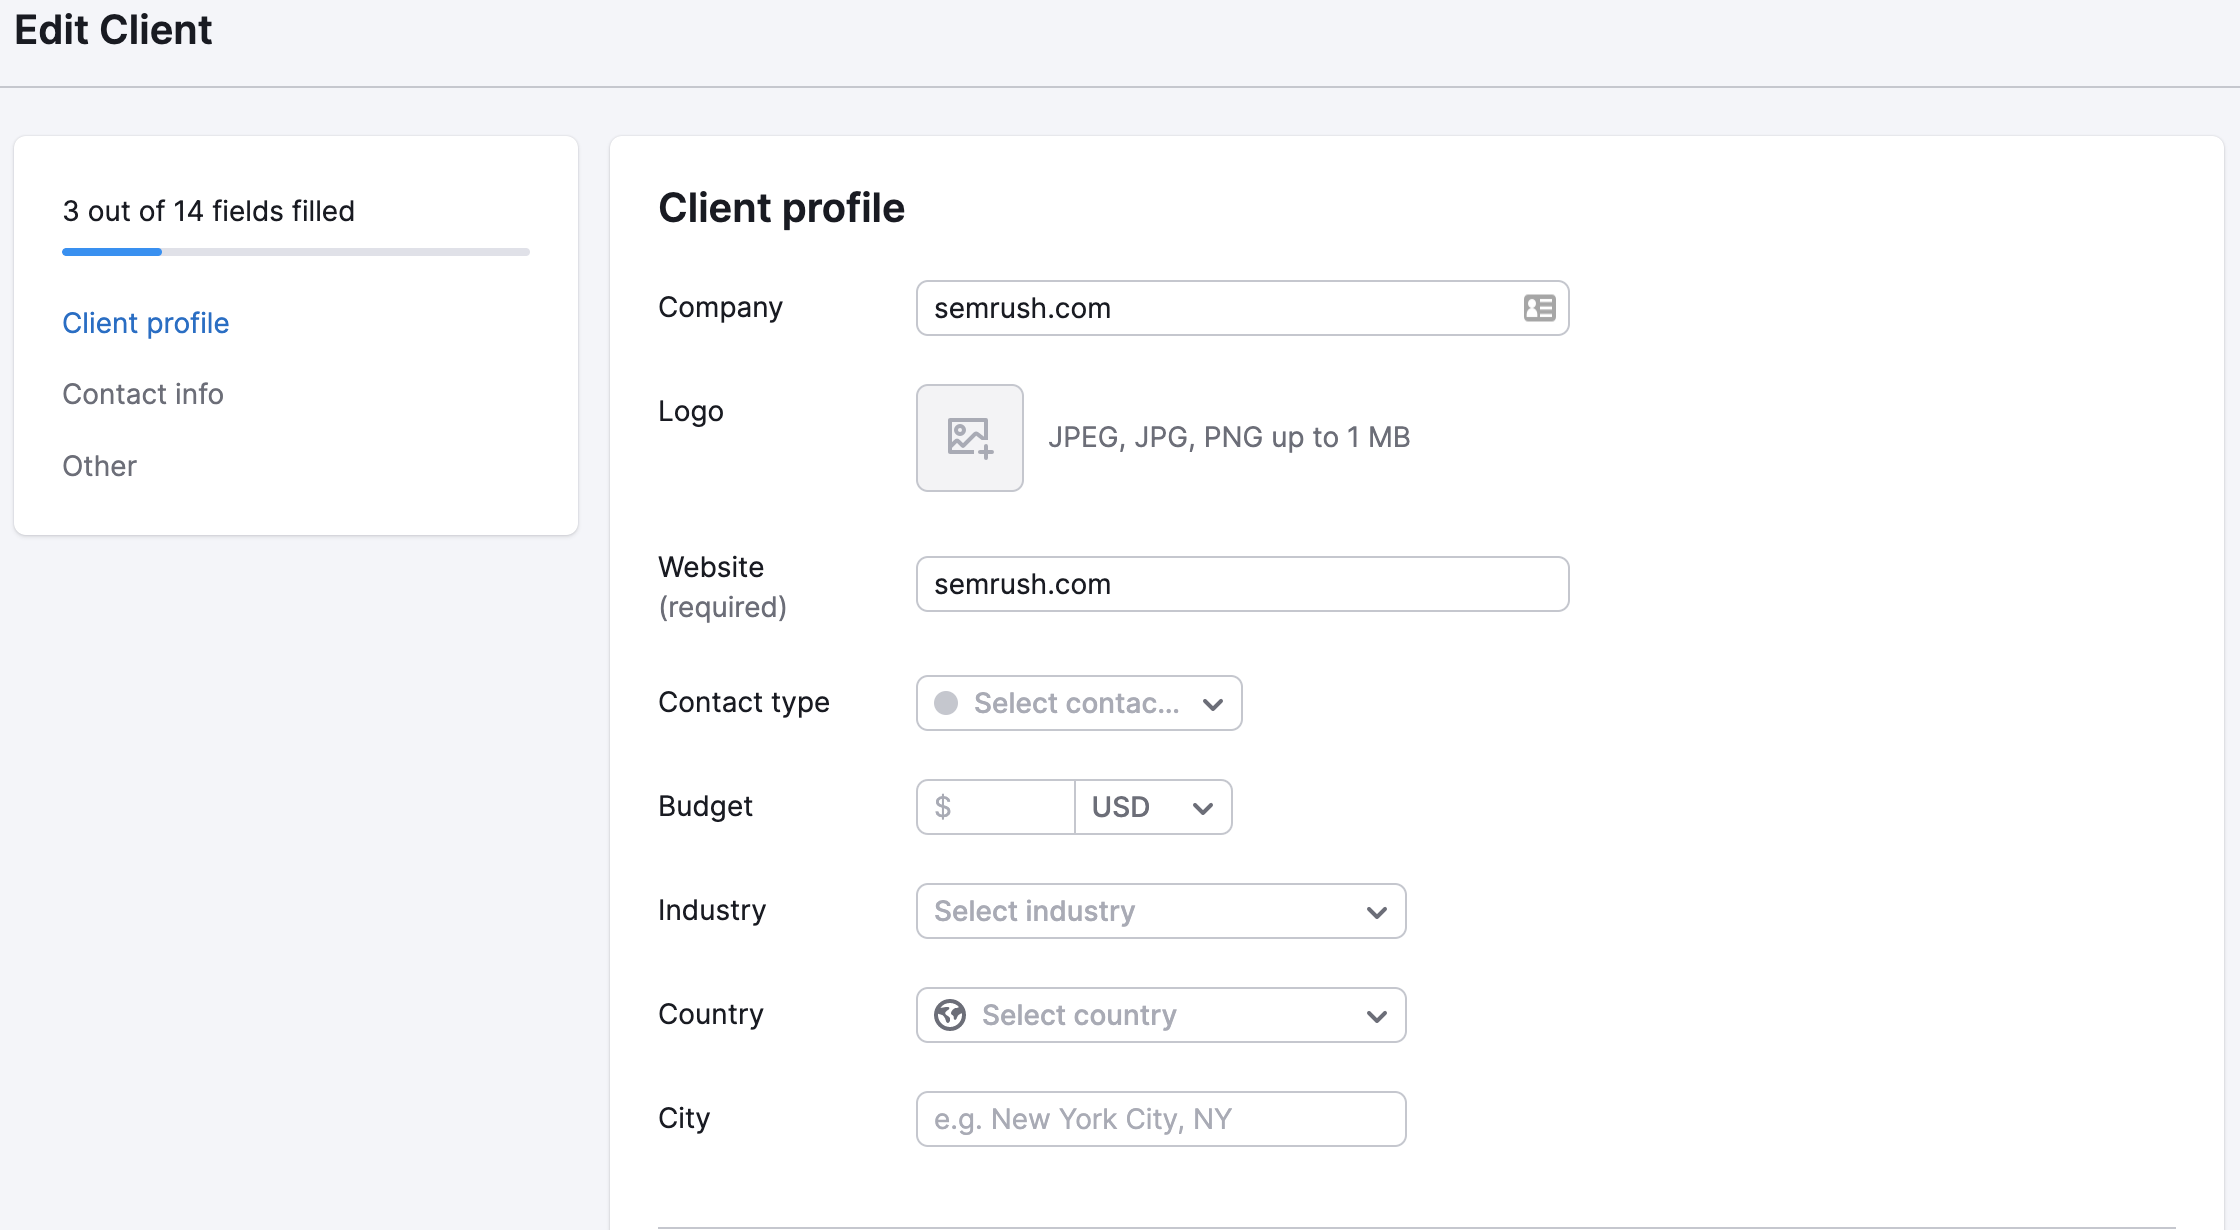Navigate to the Other section
Image resolution: width=2240 pixels, height=1230 pixels.
point(98,465)
